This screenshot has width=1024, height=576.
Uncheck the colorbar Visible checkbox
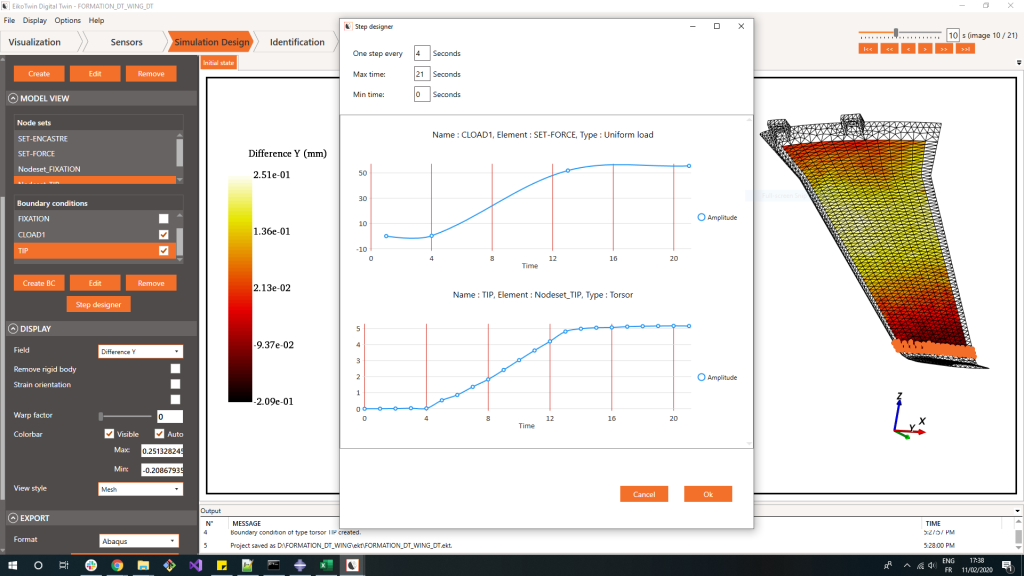pos(109,434)
